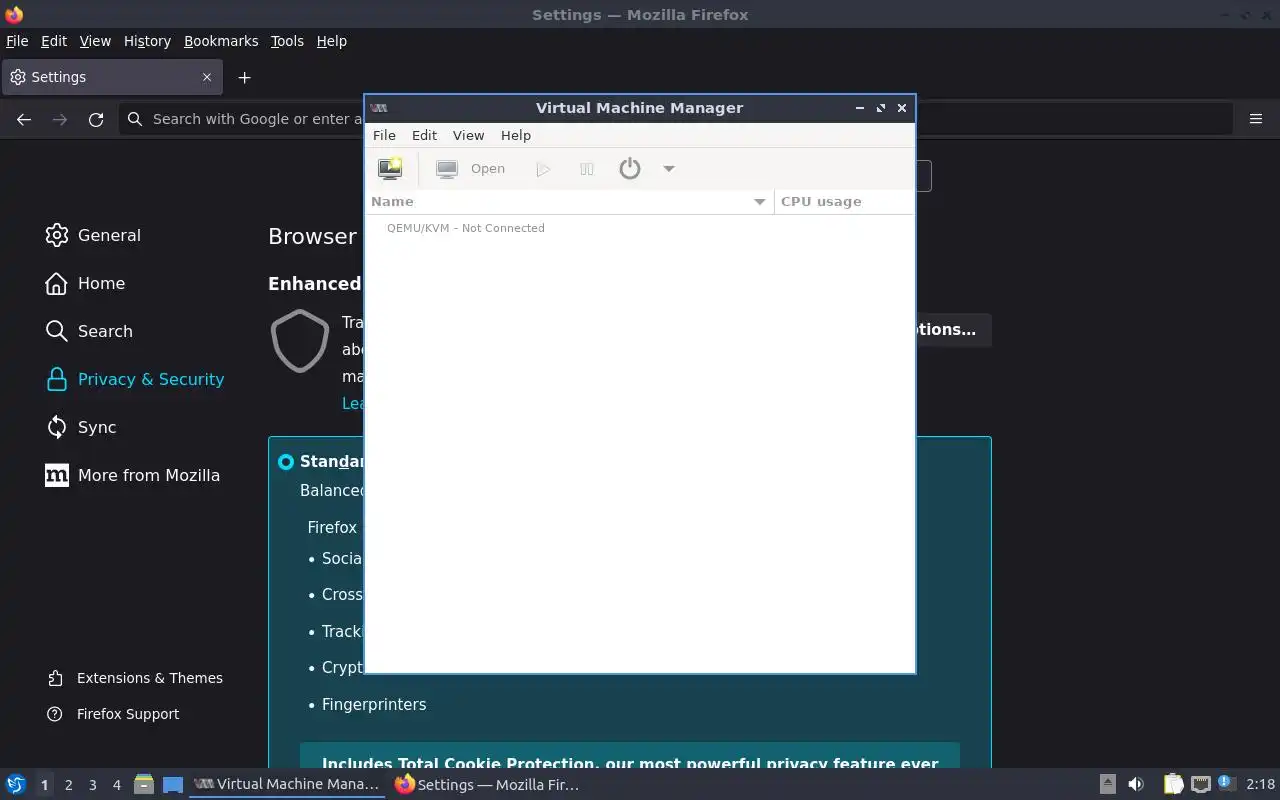Open Firefox Bookmarks menu

[221, 41]
